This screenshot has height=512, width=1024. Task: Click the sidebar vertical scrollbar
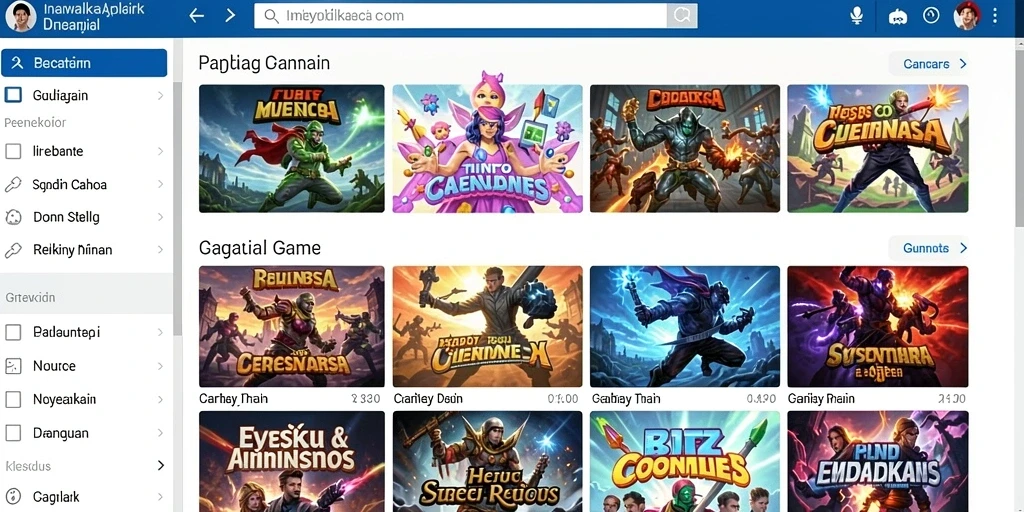click(x=177, y=209)
